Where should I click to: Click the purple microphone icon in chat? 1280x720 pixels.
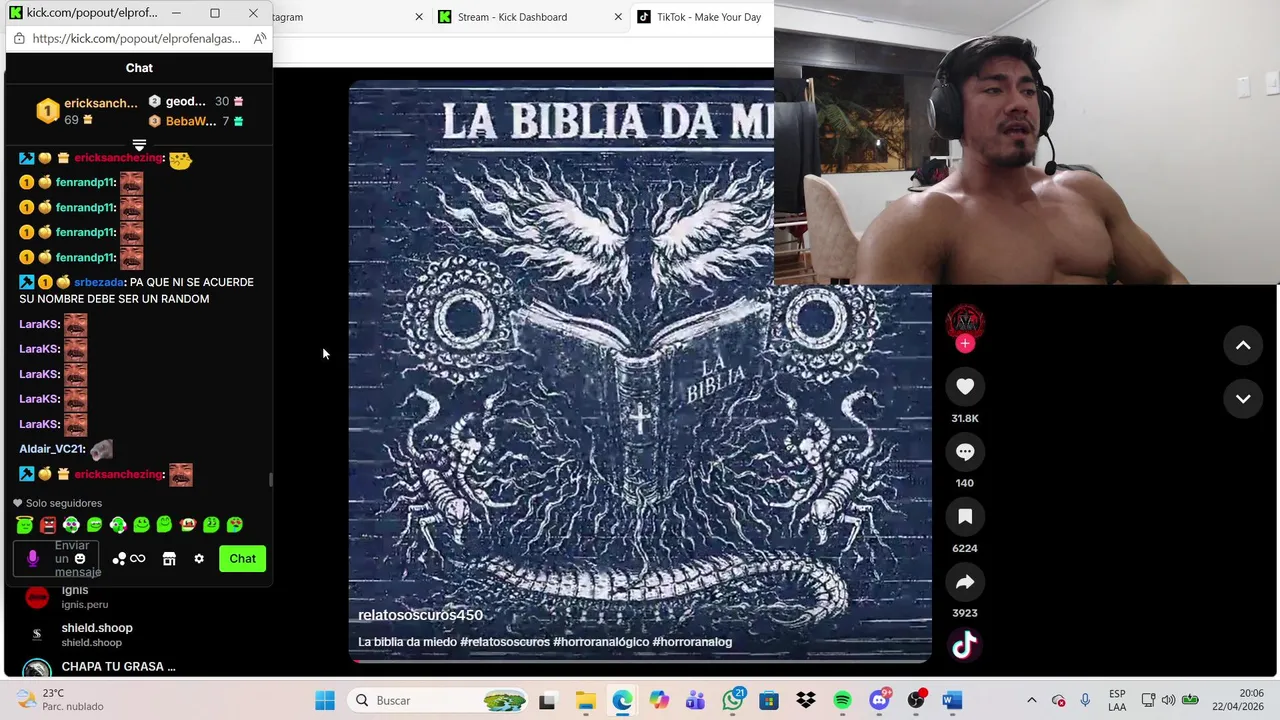(33, 559)
